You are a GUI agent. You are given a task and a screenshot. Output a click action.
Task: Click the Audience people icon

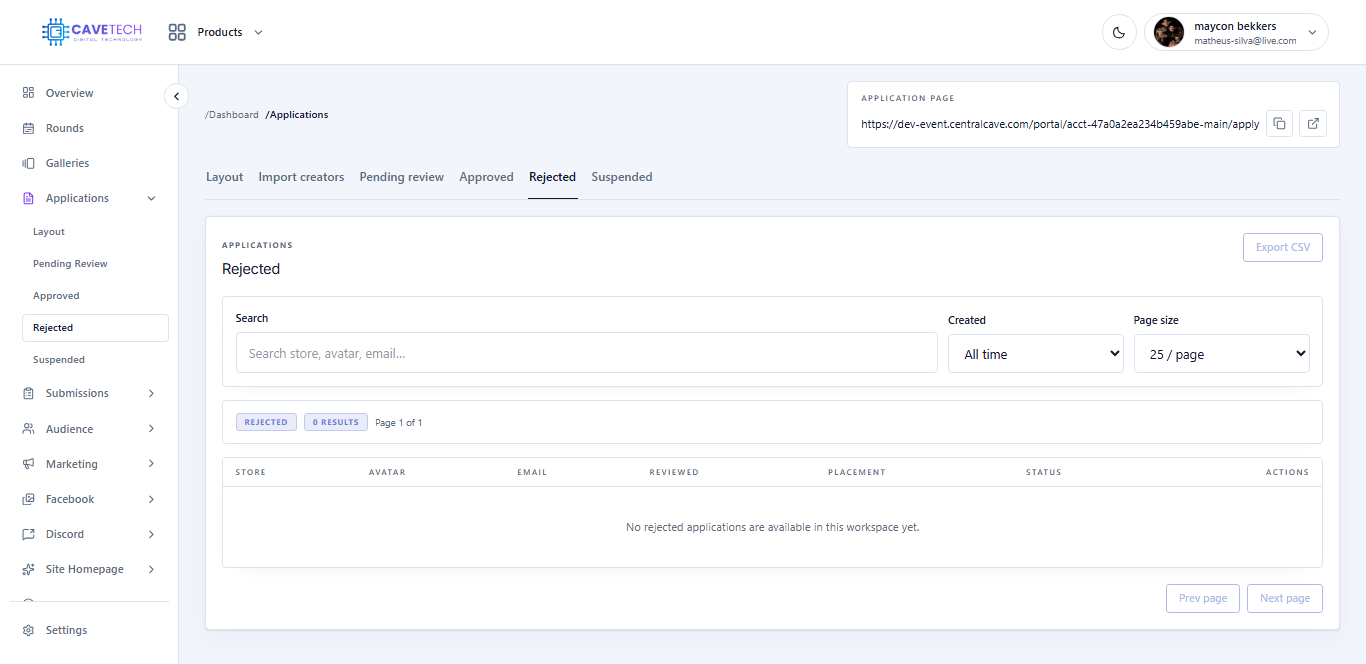(28, 429)
